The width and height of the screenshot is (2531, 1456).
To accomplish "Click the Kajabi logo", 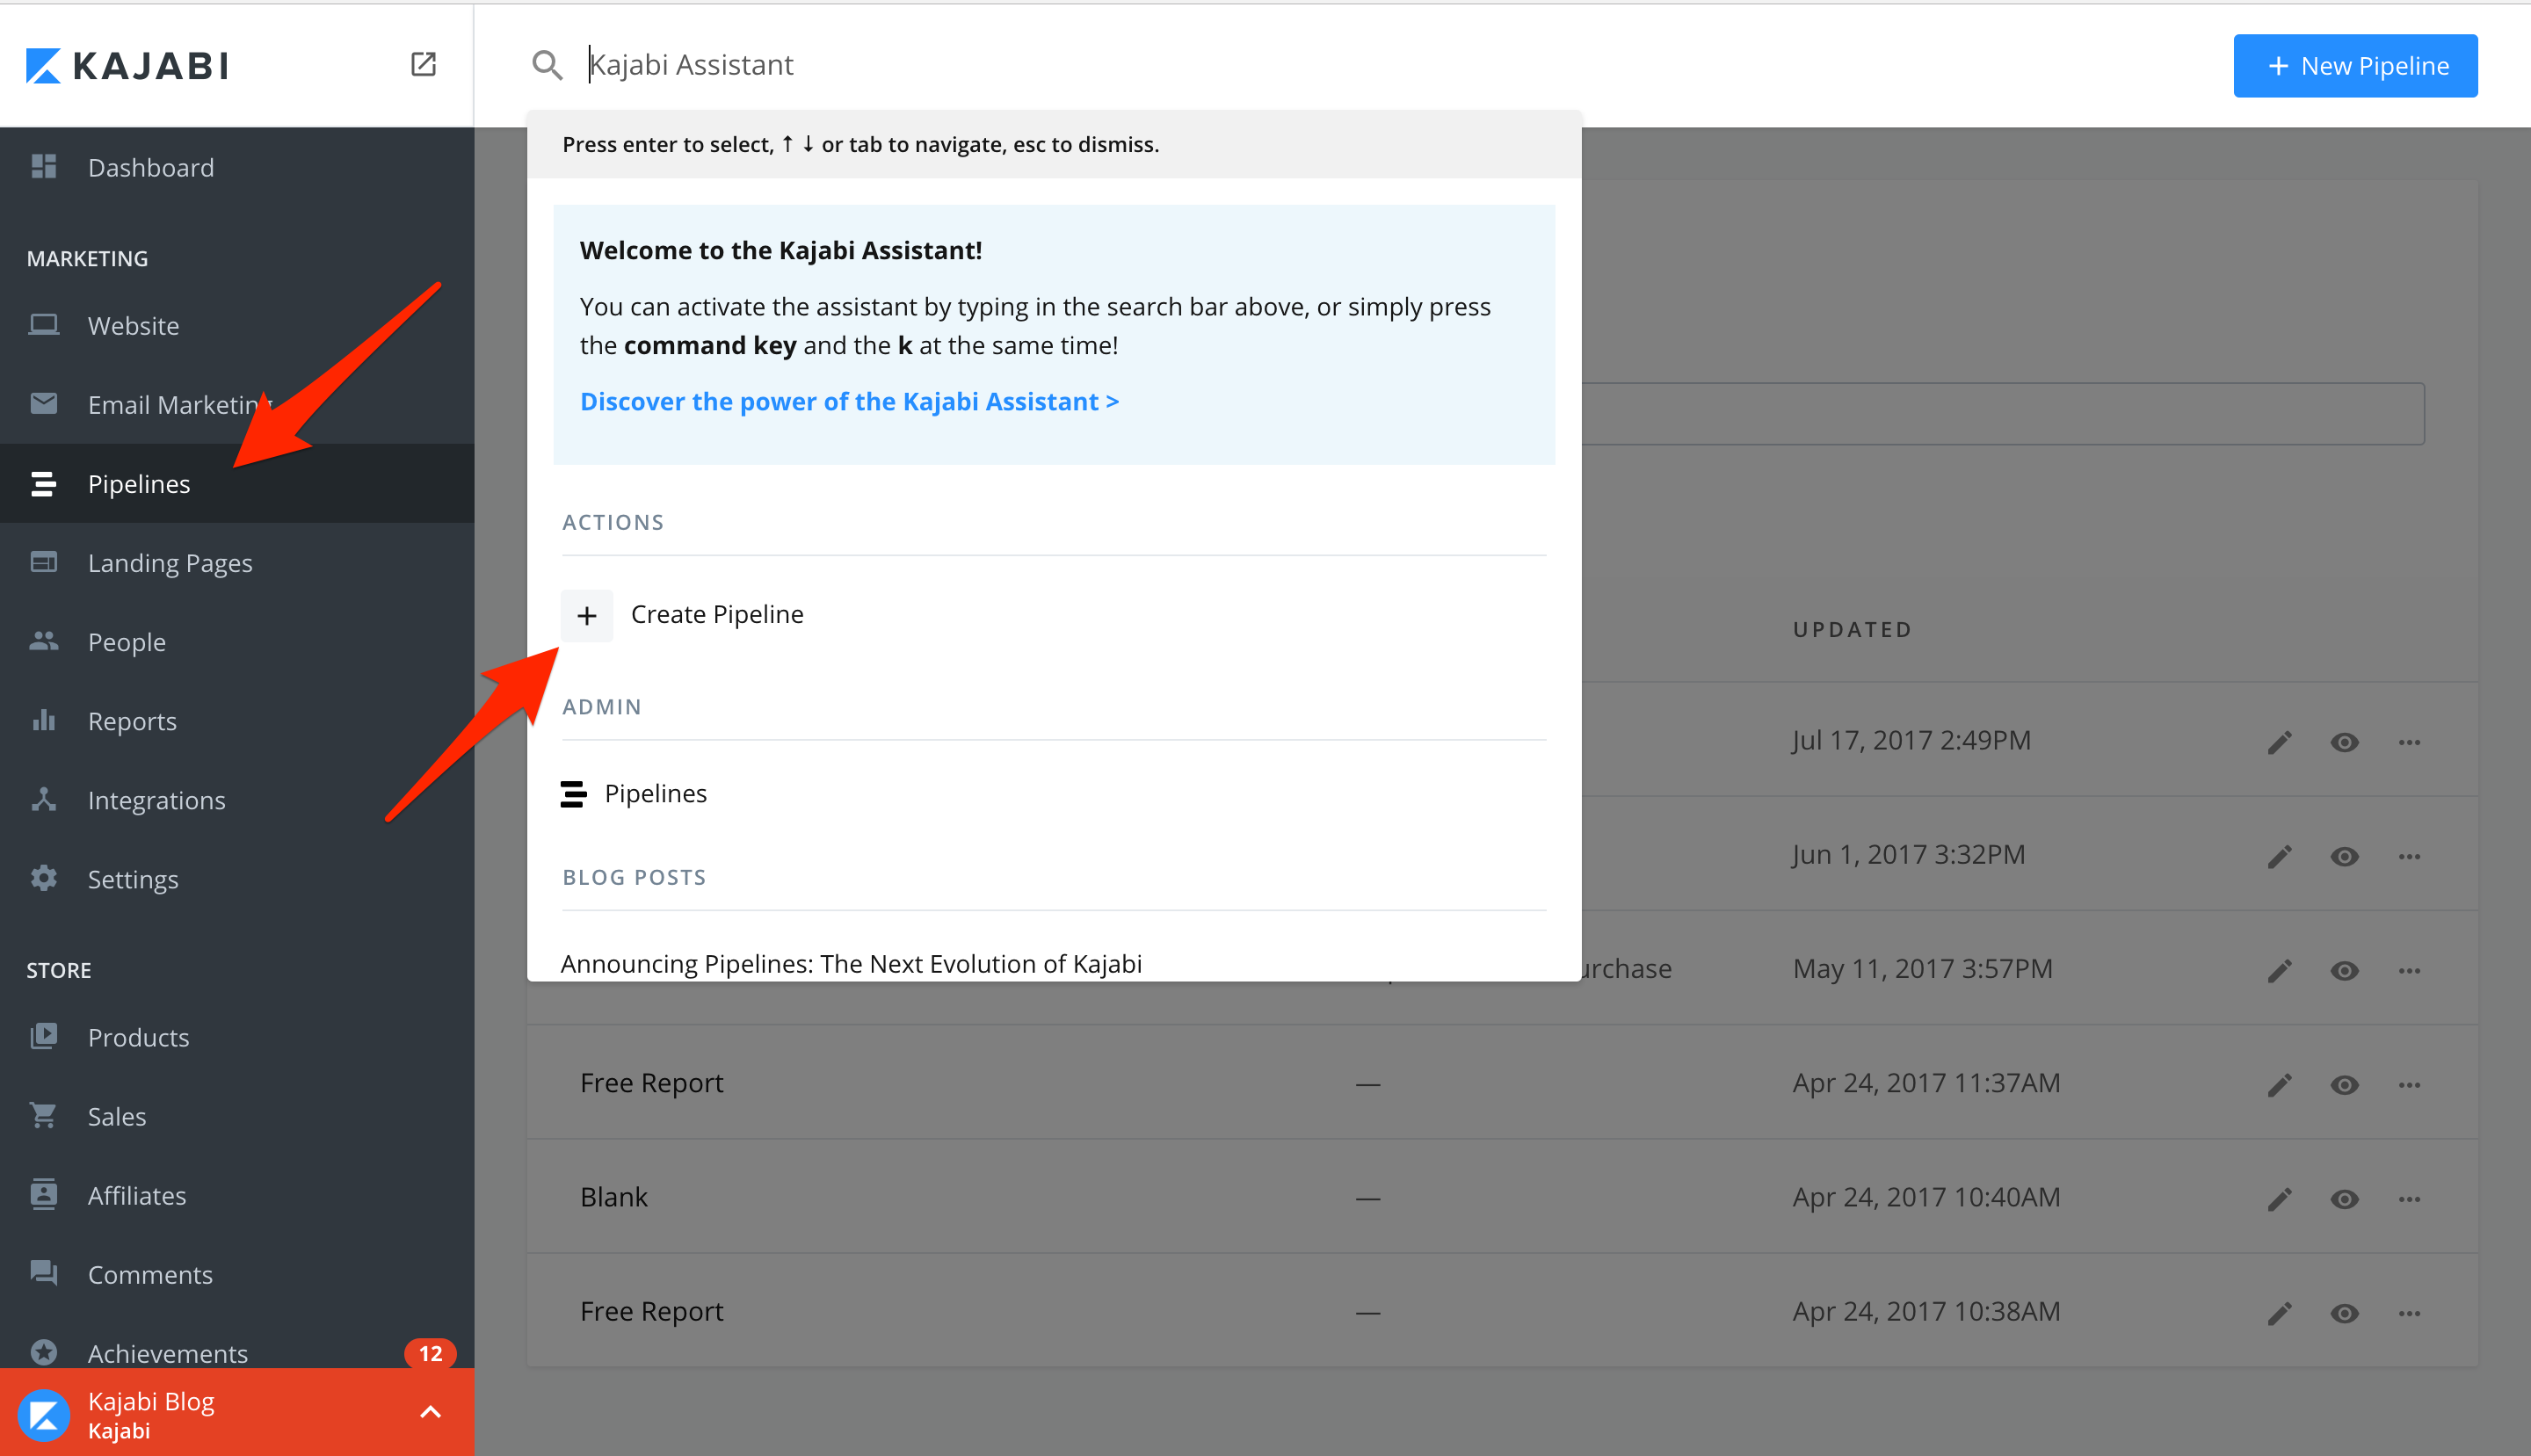I will [x=127, y=66].
